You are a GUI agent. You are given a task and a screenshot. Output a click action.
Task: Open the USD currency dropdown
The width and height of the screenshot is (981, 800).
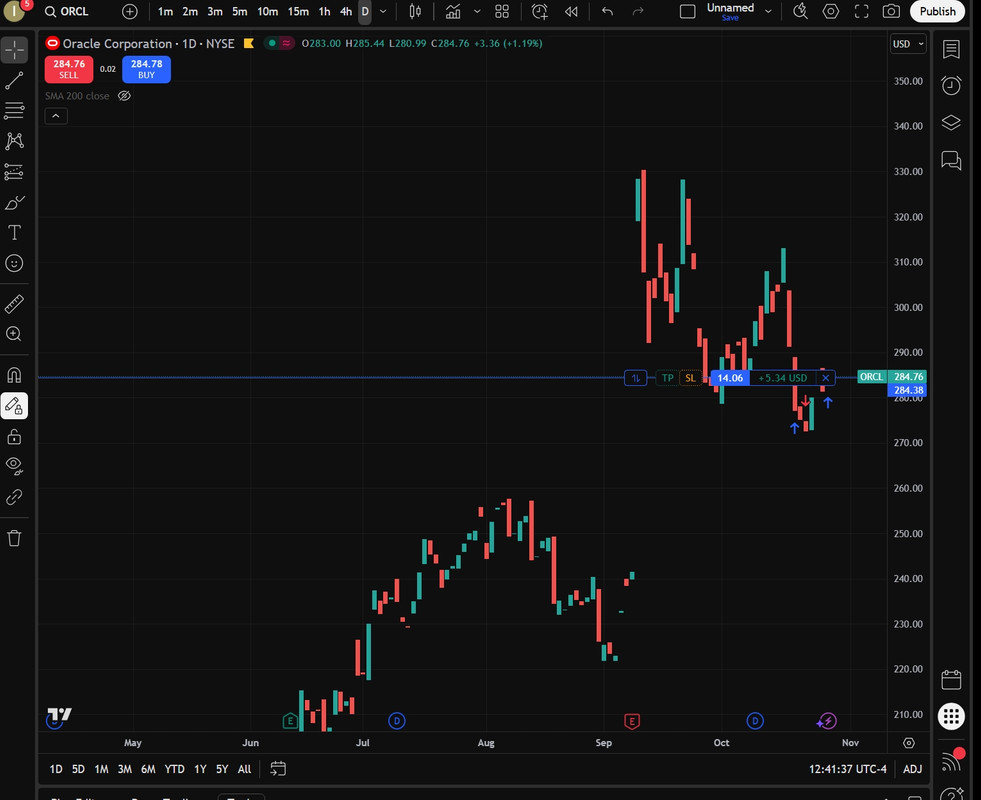(908, 44)
